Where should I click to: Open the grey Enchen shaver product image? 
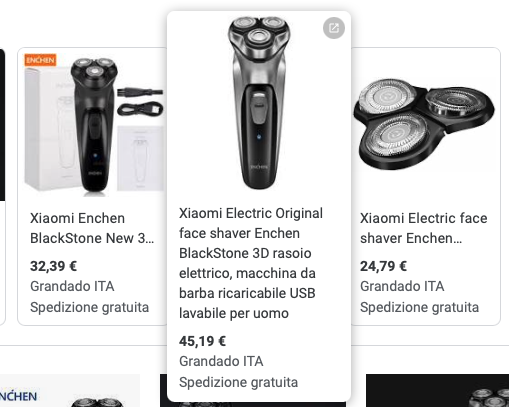tap(259, 103)
